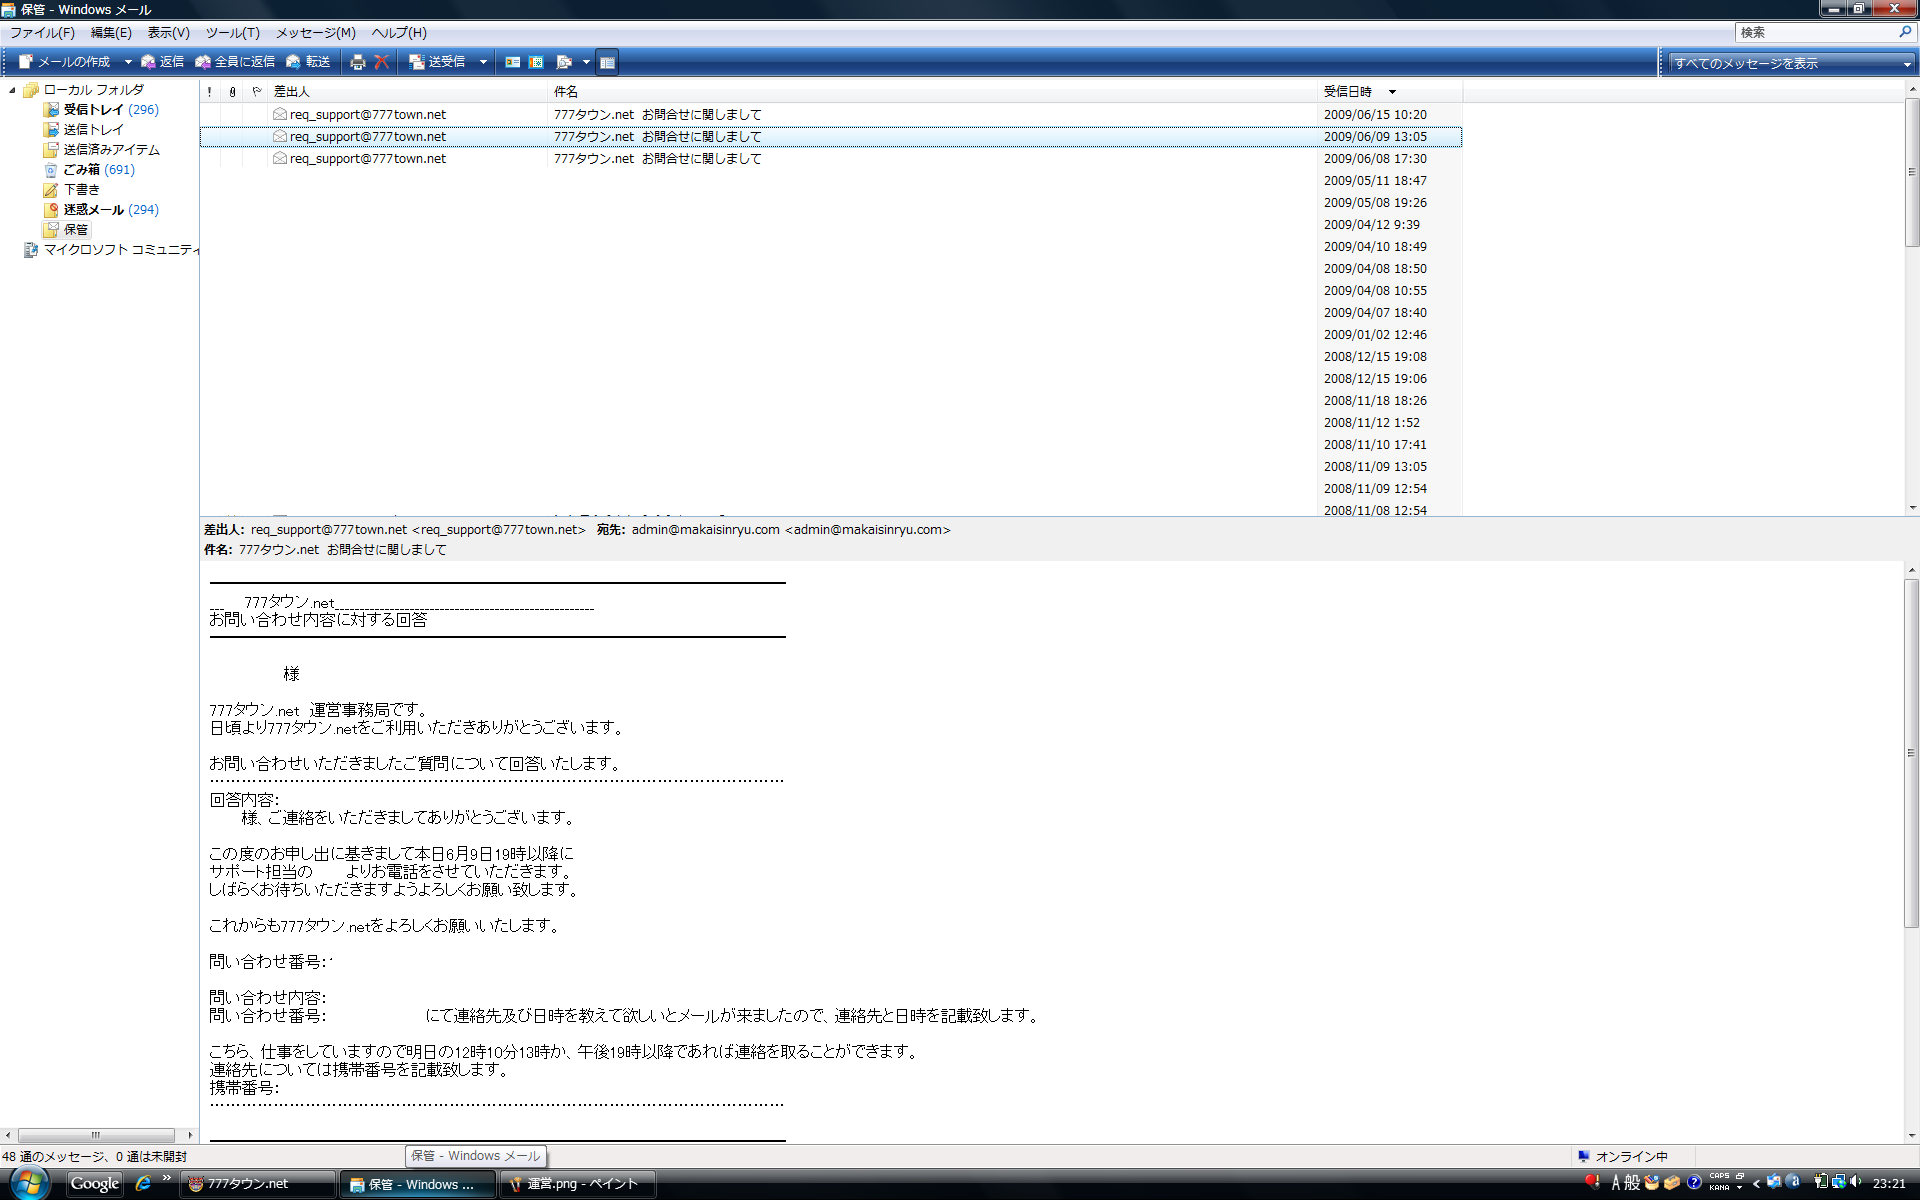Click the power plug battery tray icon
This screenshot has height=1200, width=1920.
1821,1183
